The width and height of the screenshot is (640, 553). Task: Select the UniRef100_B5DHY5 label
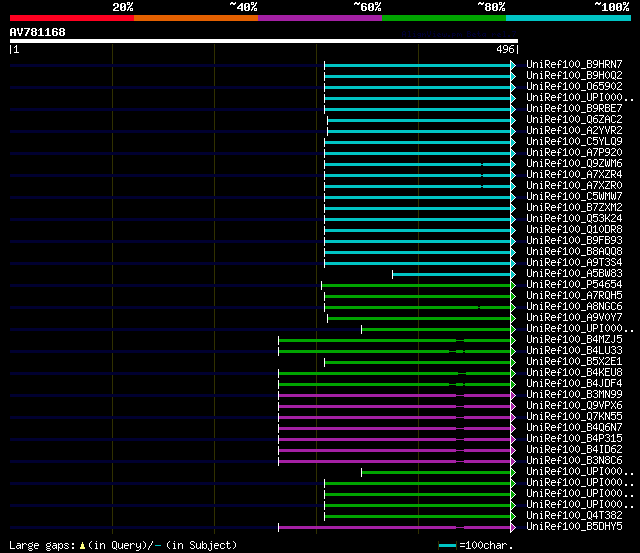pyautogui.click(x=574, y=527)
